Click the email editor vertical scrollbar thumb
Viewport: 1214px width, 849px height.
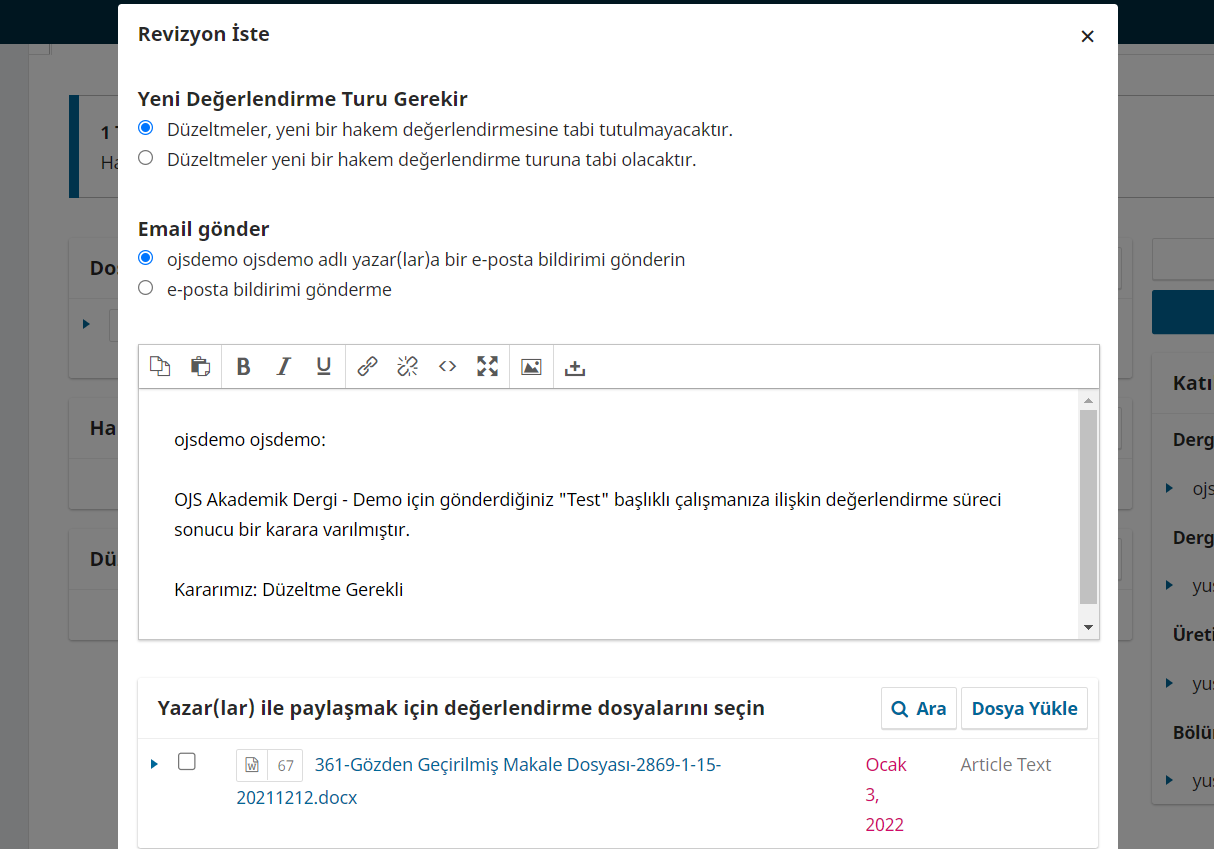[1088, 507]
